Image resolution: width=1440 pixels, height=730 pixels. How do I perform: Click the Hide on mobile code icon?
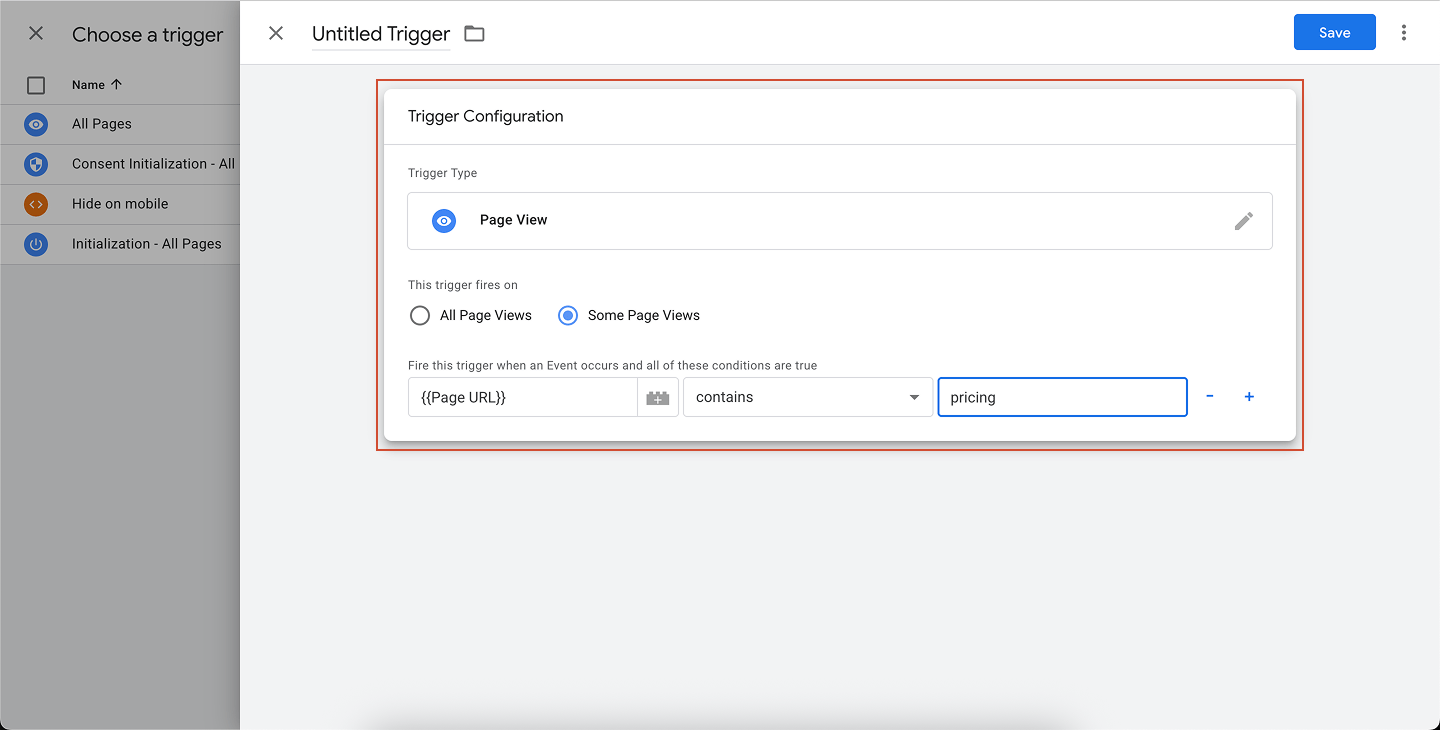[x=36, y=204]
